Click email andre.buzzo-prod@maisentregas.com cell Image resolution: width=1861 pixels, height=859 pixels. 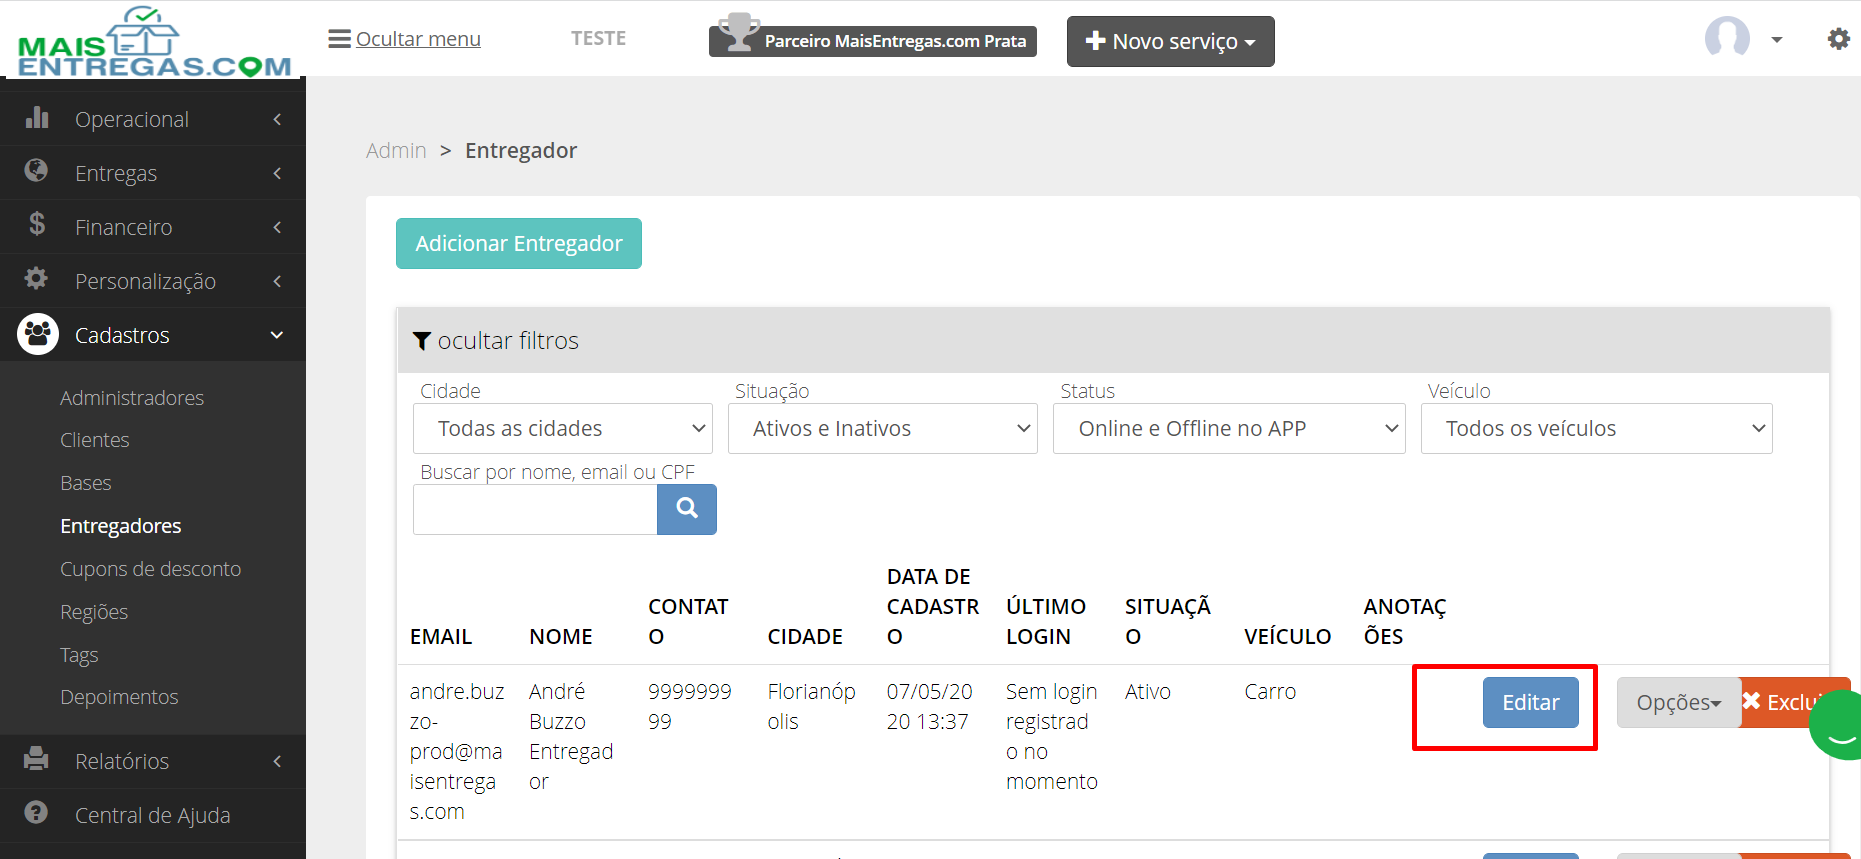click(x=457, y=751)
